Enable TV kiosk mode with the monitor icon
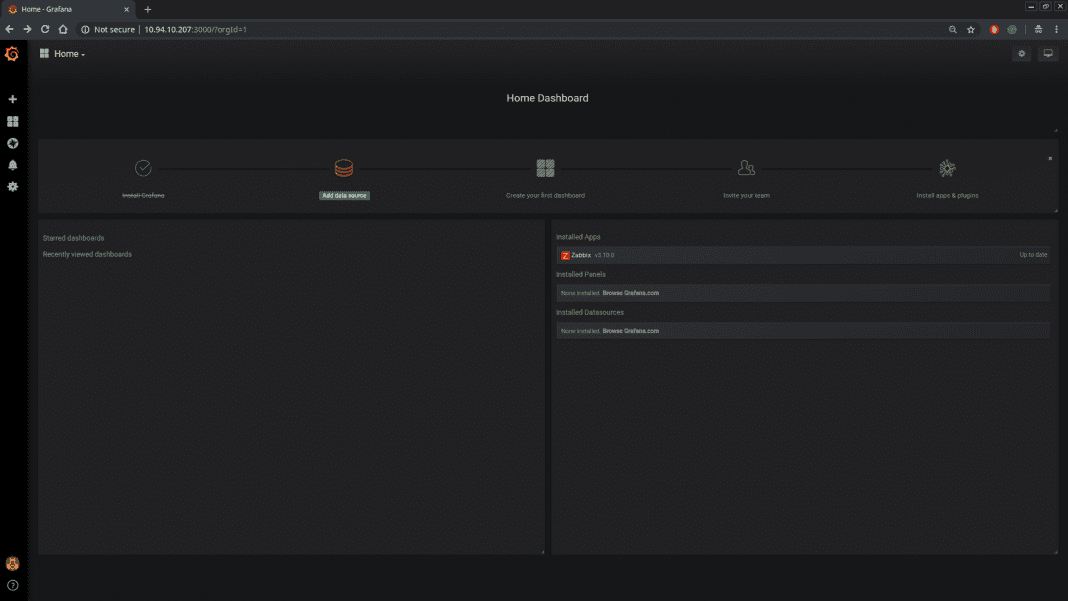The height and width of the screenshot is (601, 1068). point(1046,53)
